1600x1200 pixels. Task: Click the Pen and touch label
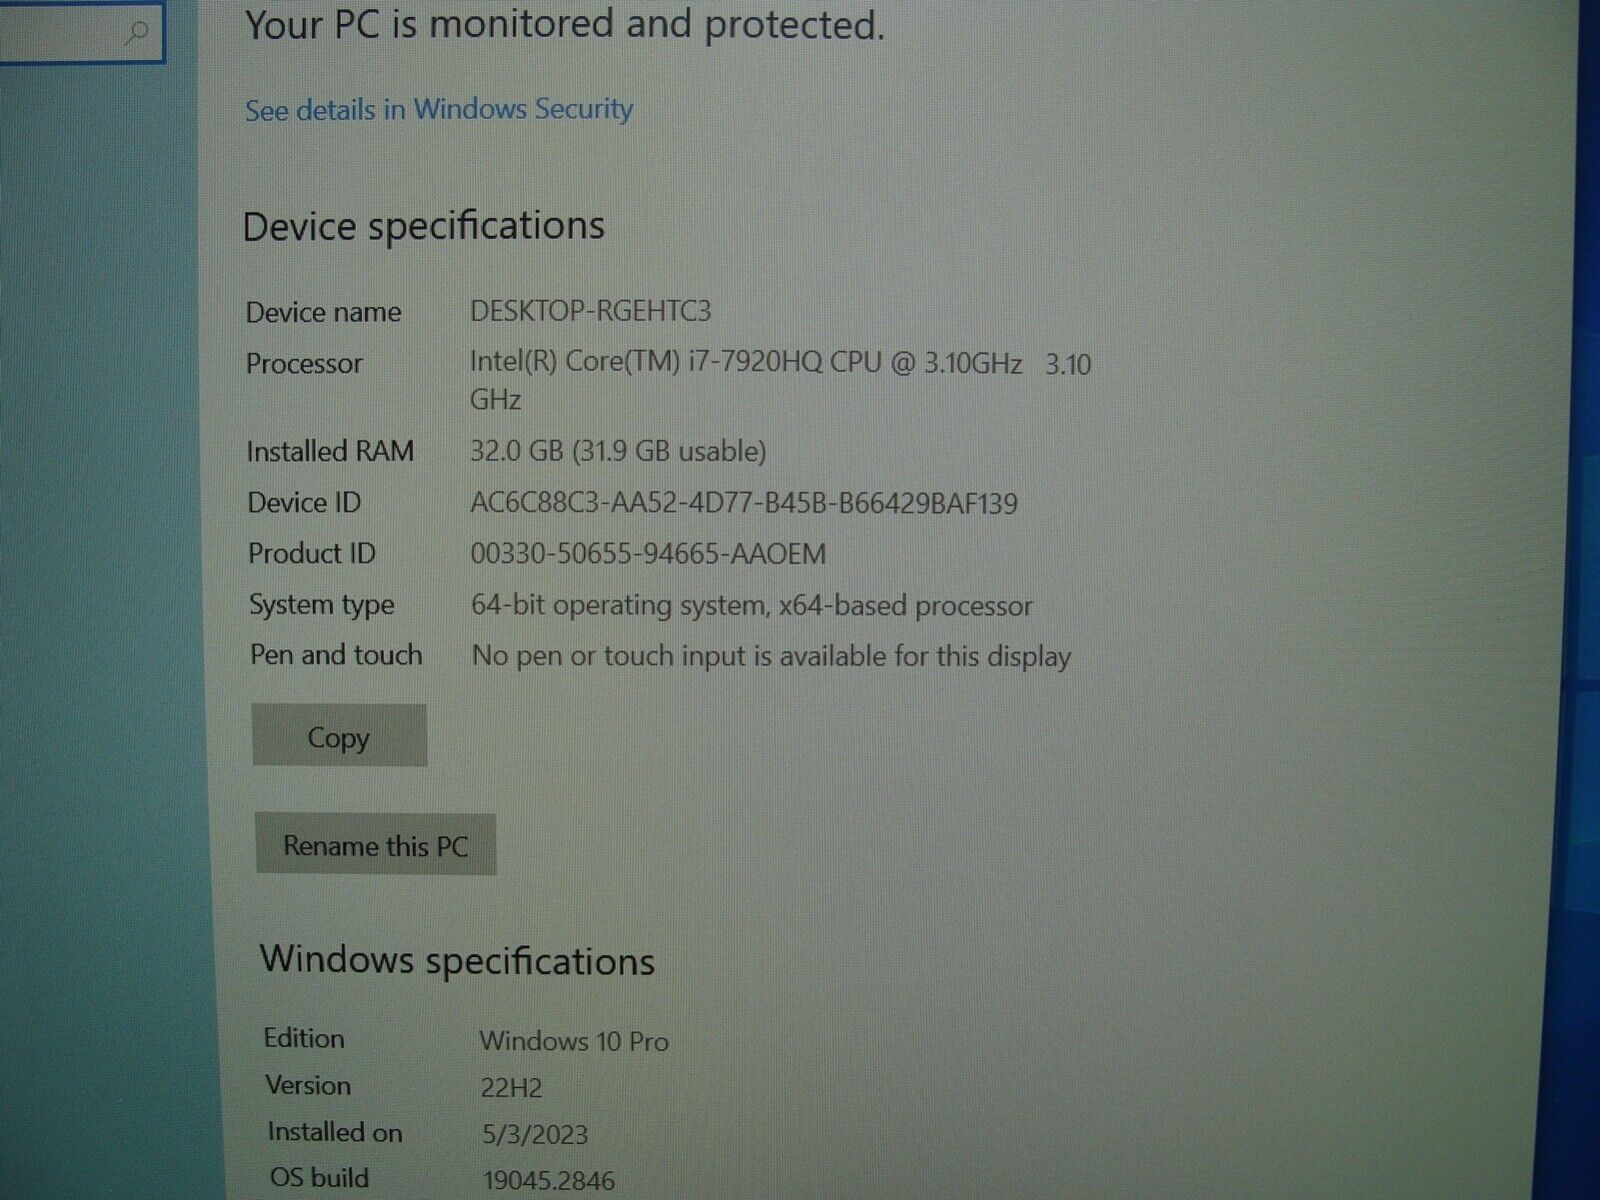pyautogui.click(x=336, y=655)
